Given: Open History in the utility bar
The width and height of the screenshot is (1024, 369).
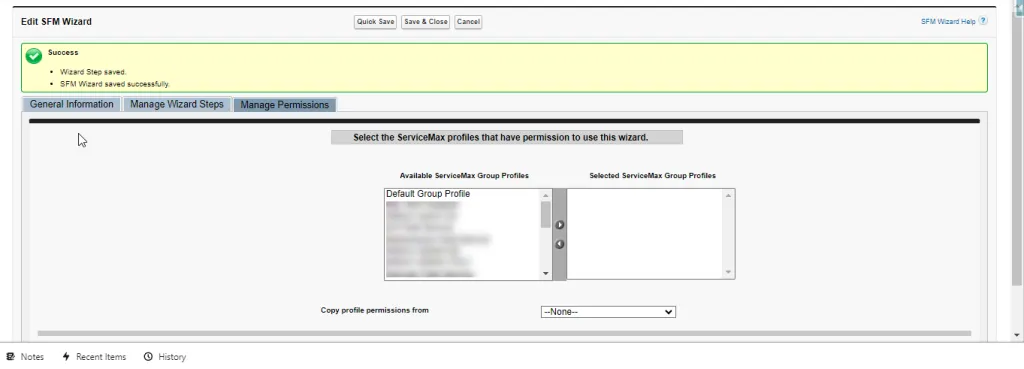Looking at the screenshot, I should [165, 357].
